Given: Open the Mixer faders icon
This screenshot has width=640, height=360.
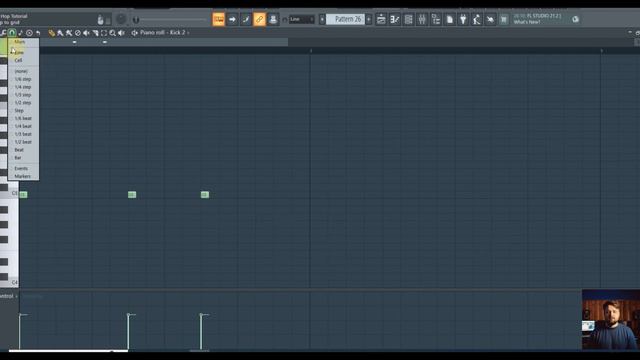Looking at the screenshot, I should [x=422, y=19].
